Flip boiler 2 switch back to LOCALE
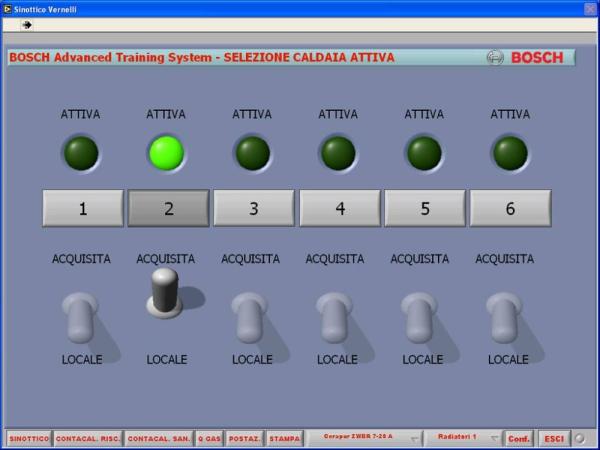Image resolution: width=600 pixels, height=450 pixels. click(x=165, y=293)
